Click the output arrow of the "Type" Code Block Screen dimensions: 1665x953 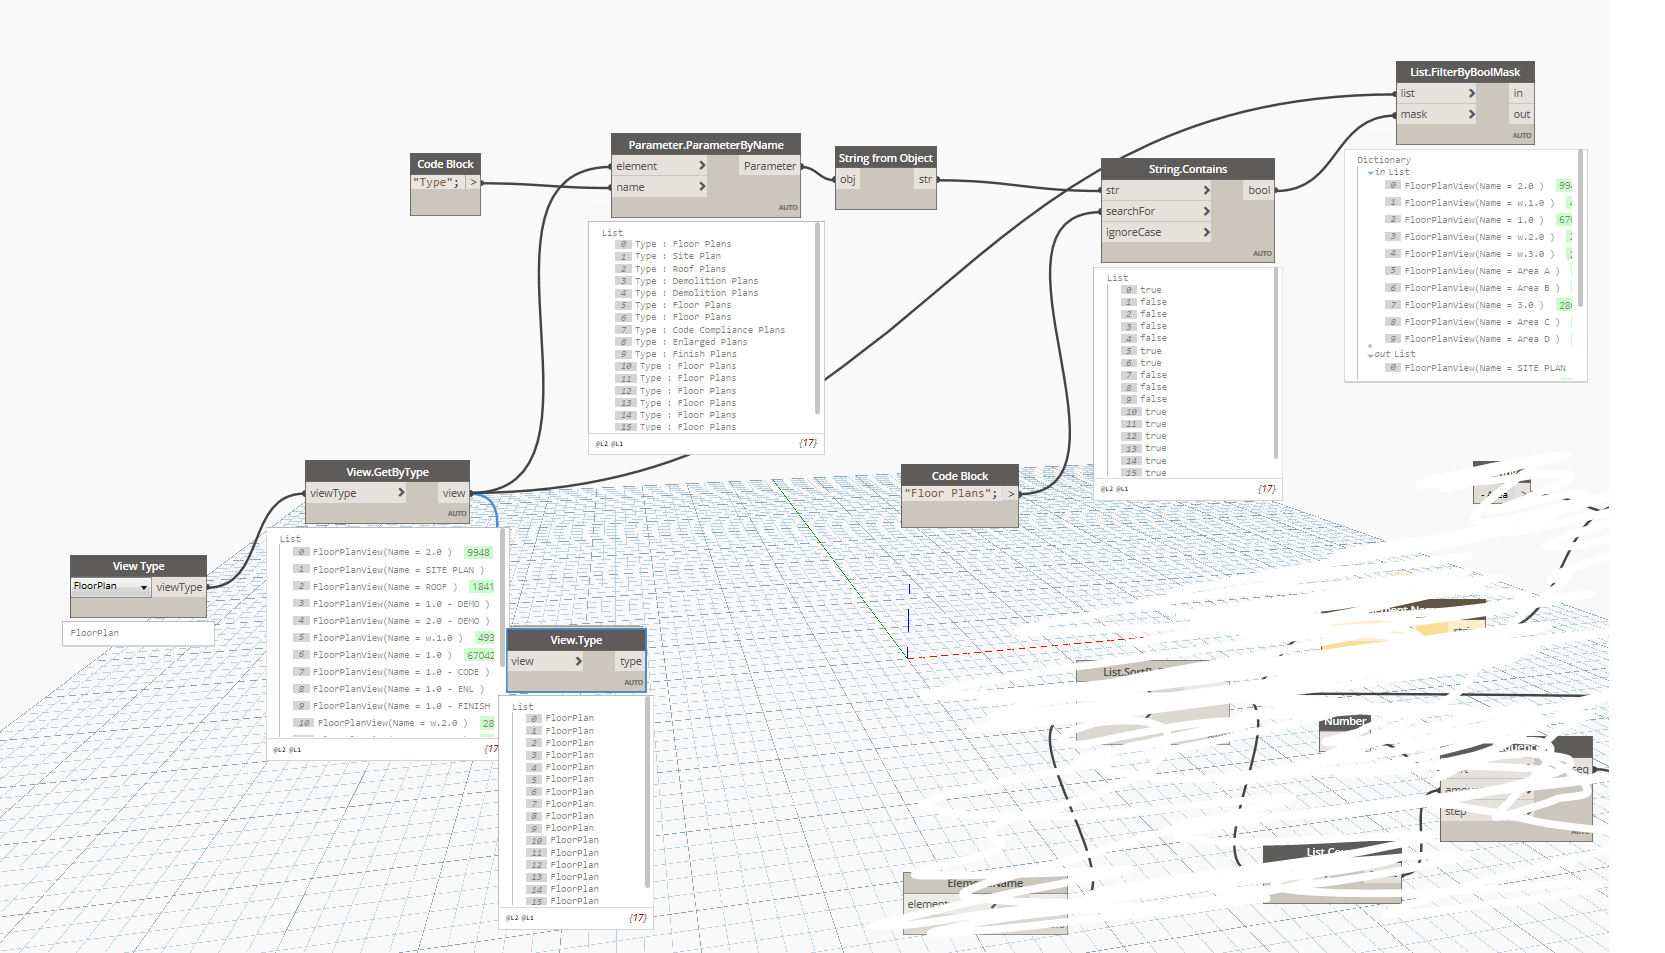[x=473, y=183]
